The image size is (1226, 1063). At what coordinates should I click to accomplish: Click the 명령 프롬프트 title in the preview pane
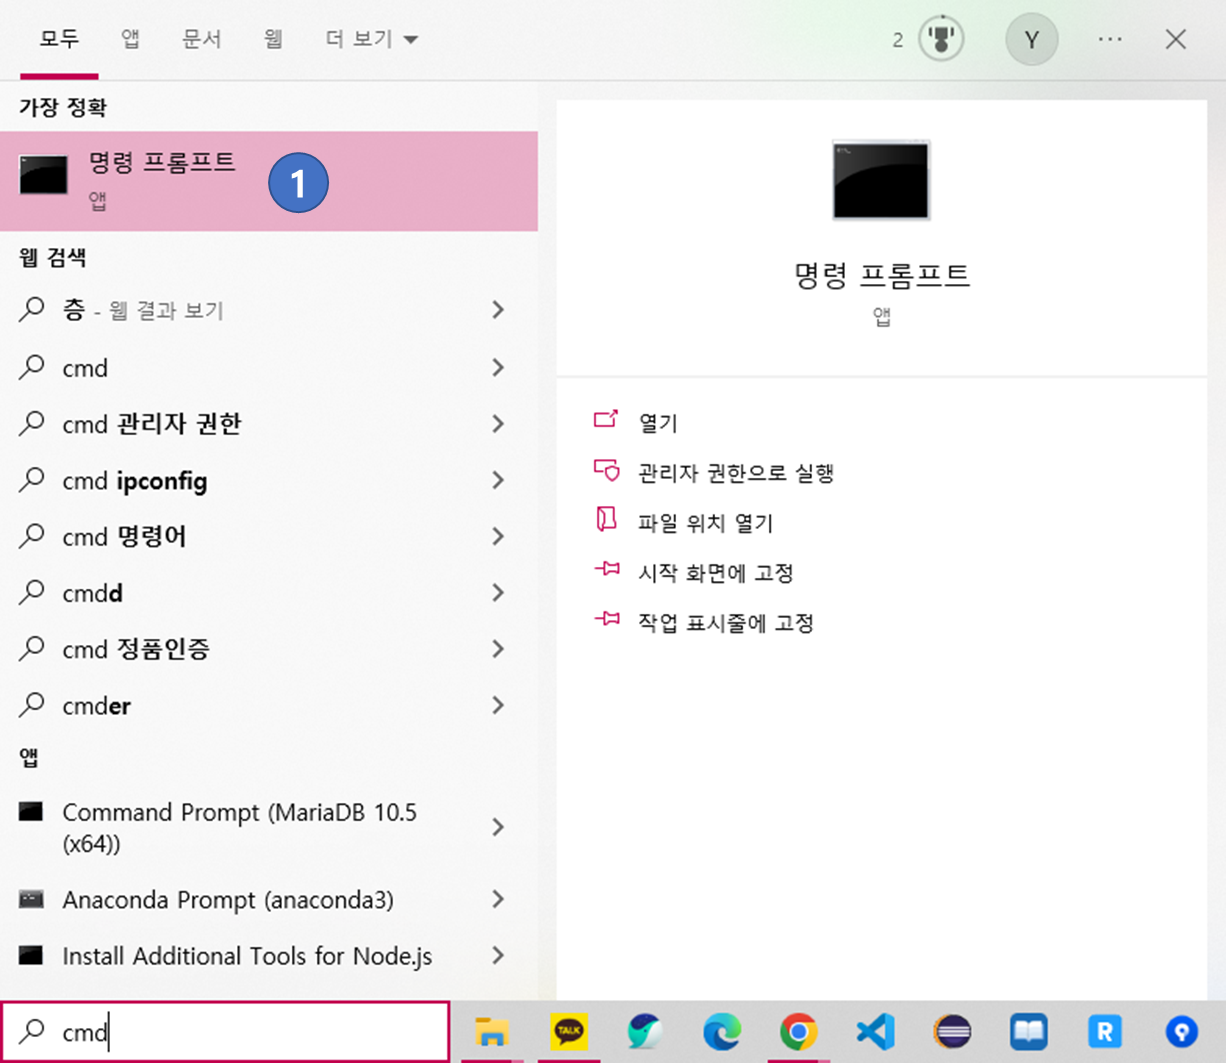pos(881,274)
